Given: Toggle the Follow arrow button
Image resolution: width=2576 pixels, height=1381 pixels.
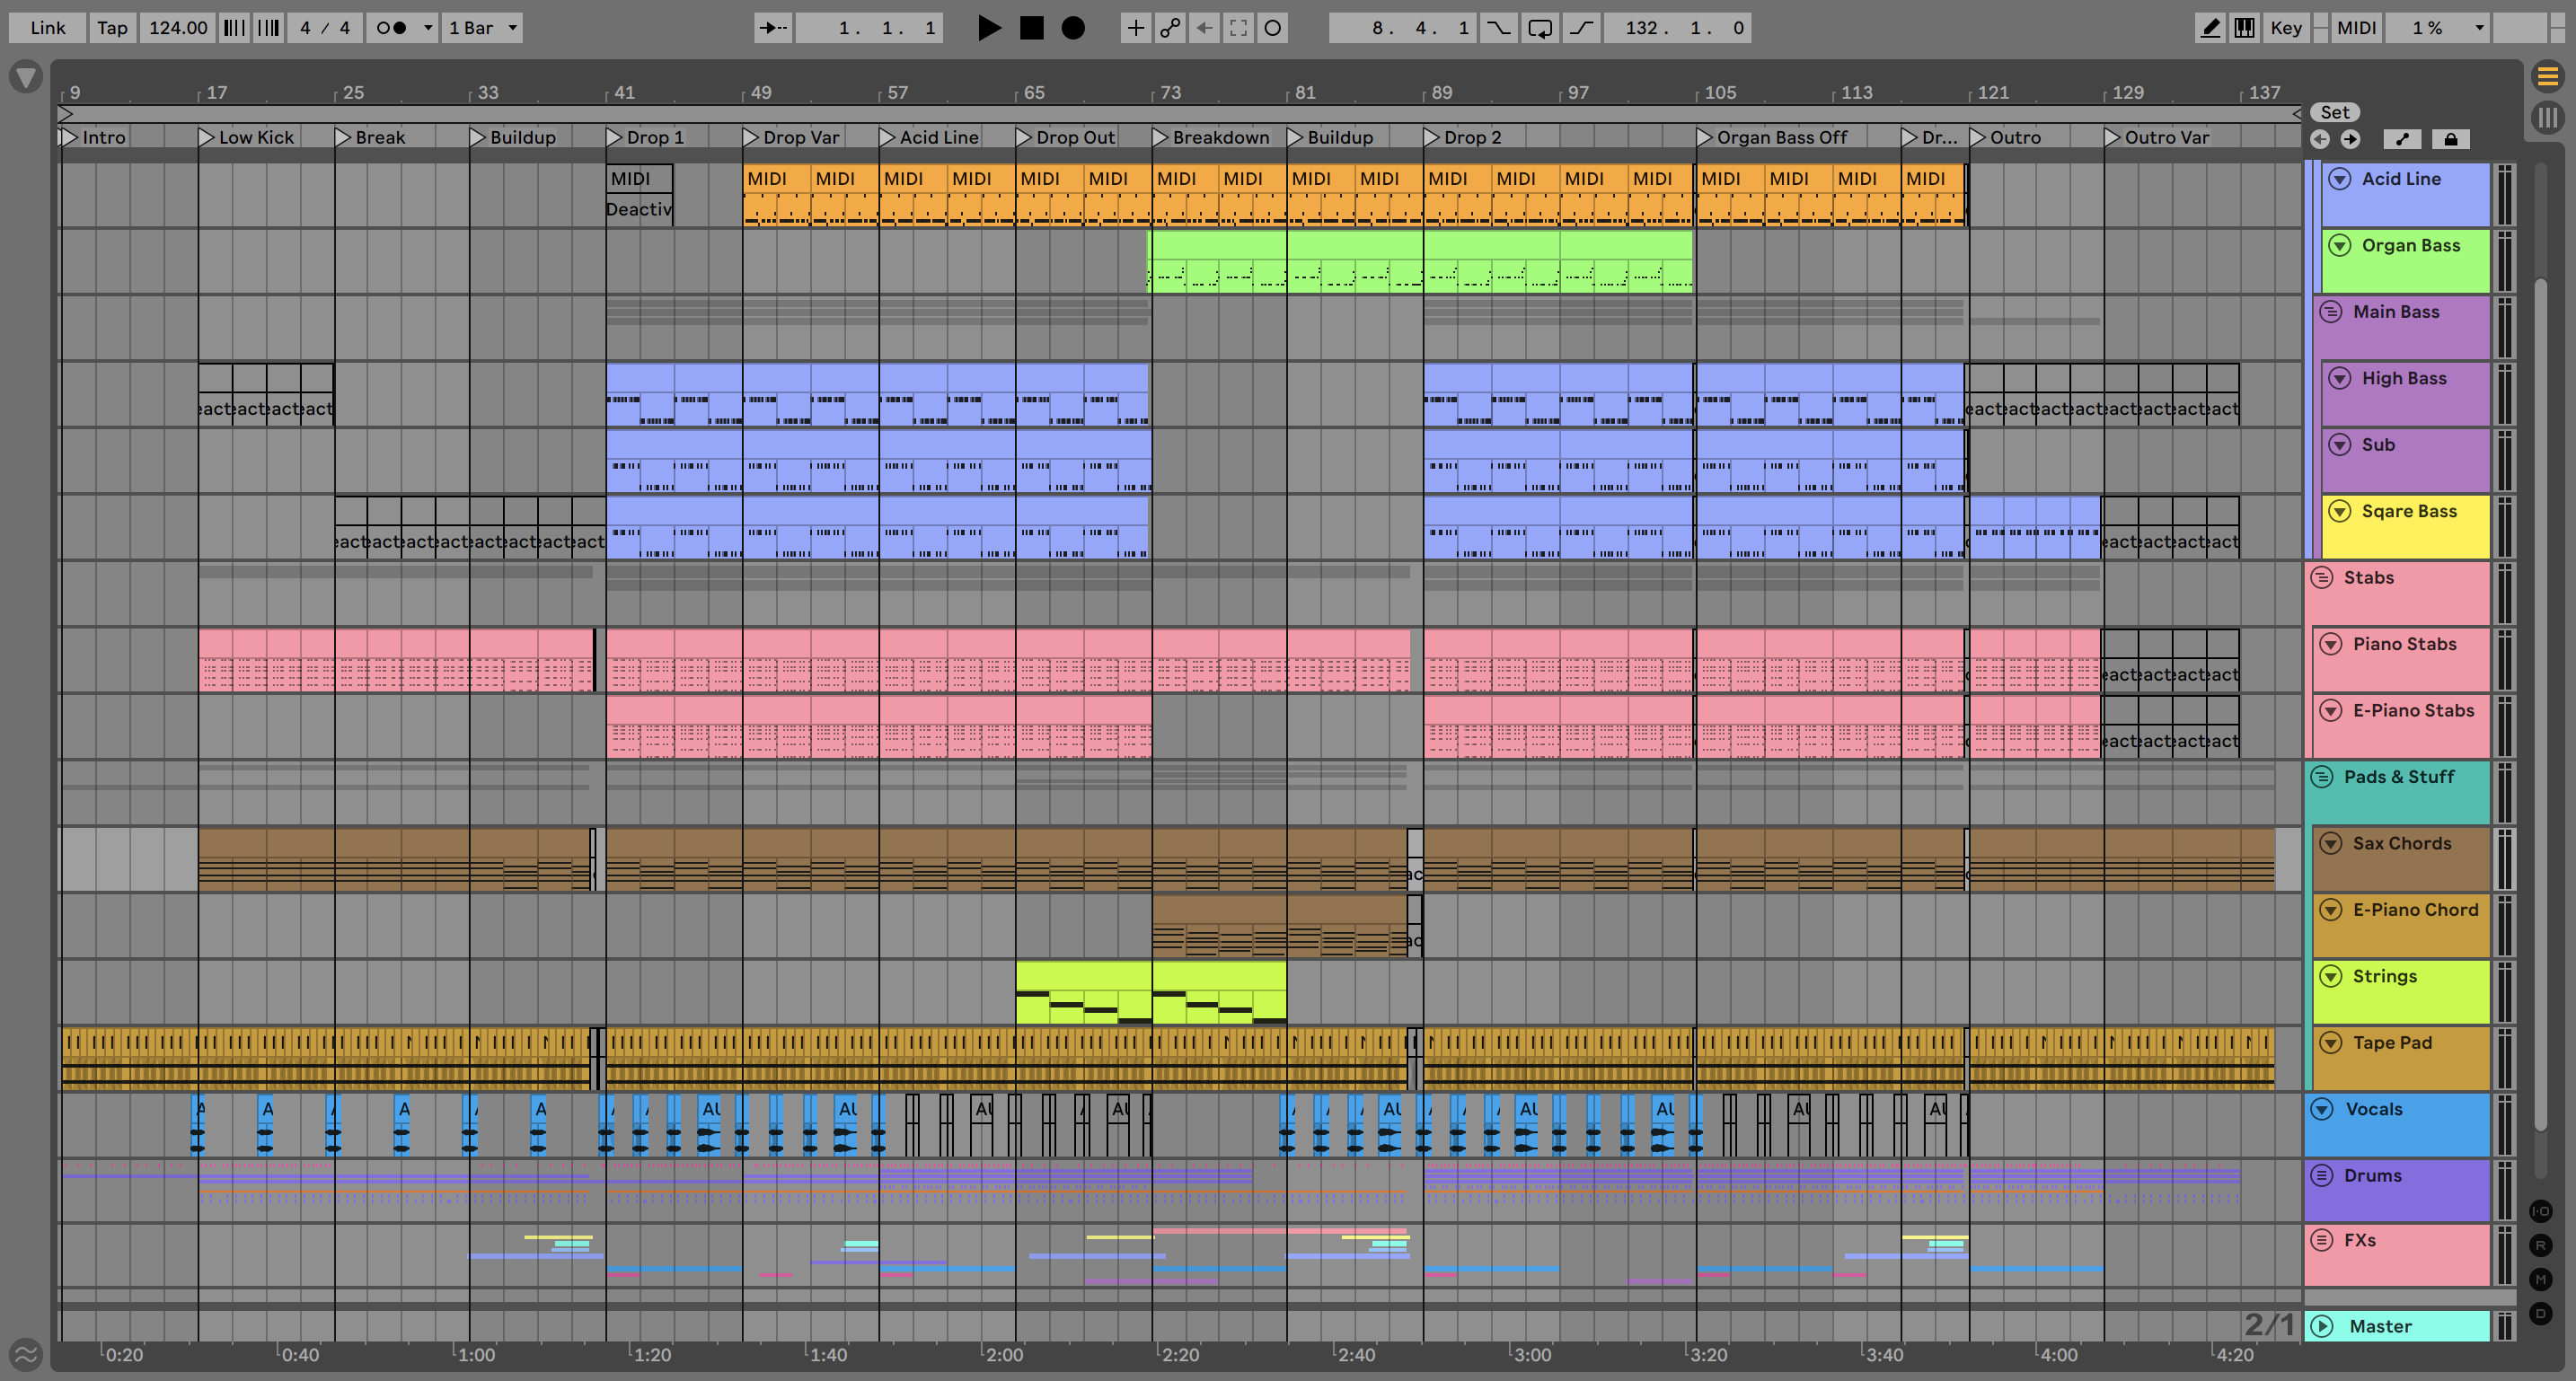Looking at the screenshot, I should pyautogui.click(x=773, y=28).
